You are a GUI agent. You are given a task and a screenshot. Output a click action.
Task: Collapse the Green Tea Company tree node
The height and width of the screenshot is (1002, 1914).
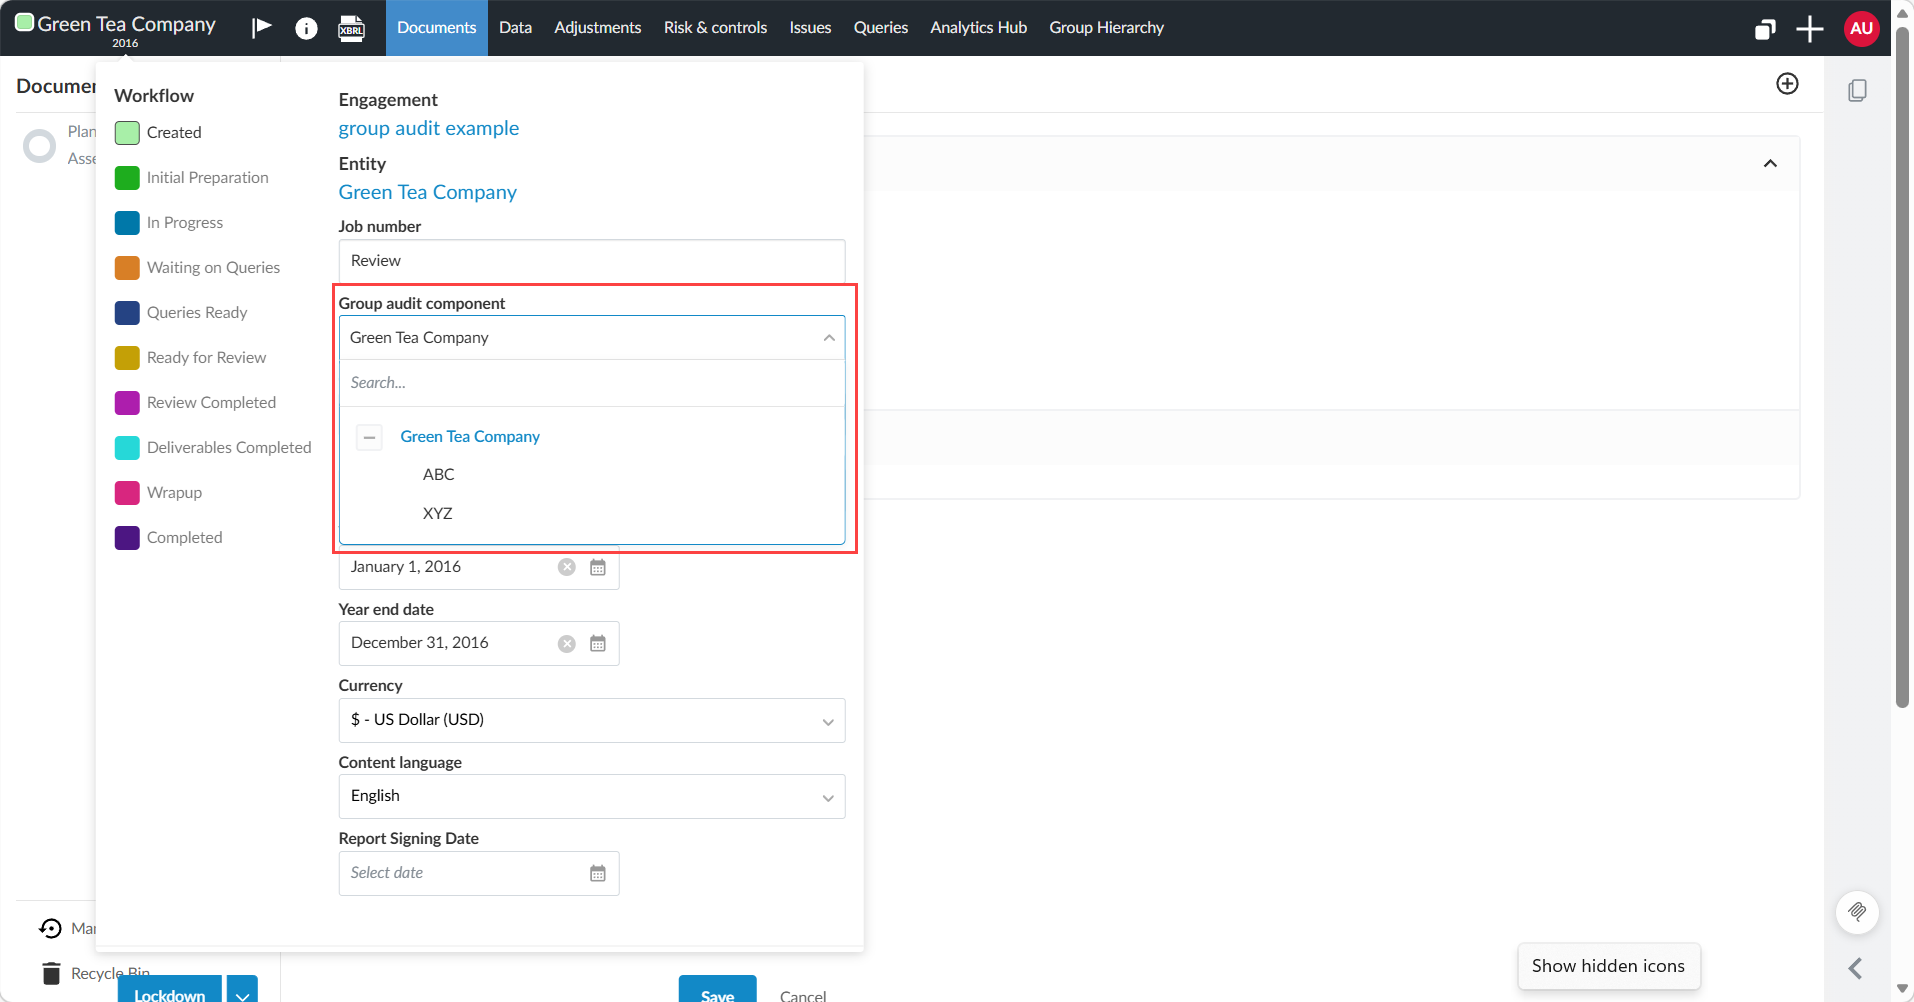pyautogui.click(x=369, y=437)
